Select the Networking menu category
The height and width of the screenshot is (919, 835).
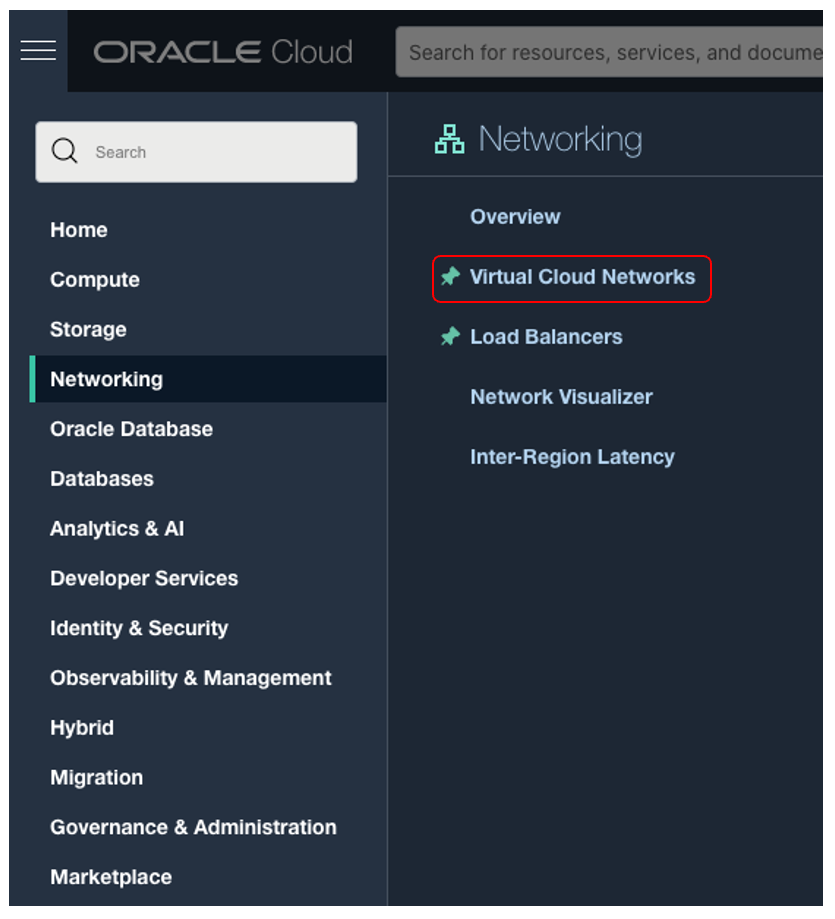[x=106, y=380]
